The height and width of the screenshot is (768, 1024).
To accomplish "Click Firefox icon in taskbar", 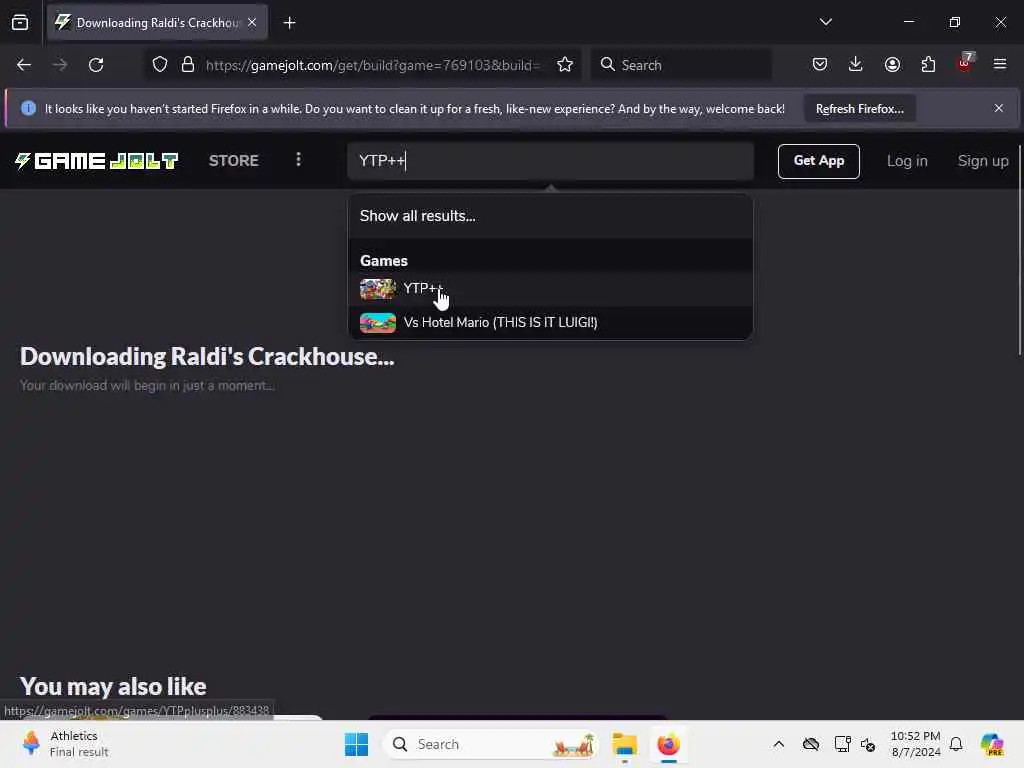I will [x=668, y=744].
